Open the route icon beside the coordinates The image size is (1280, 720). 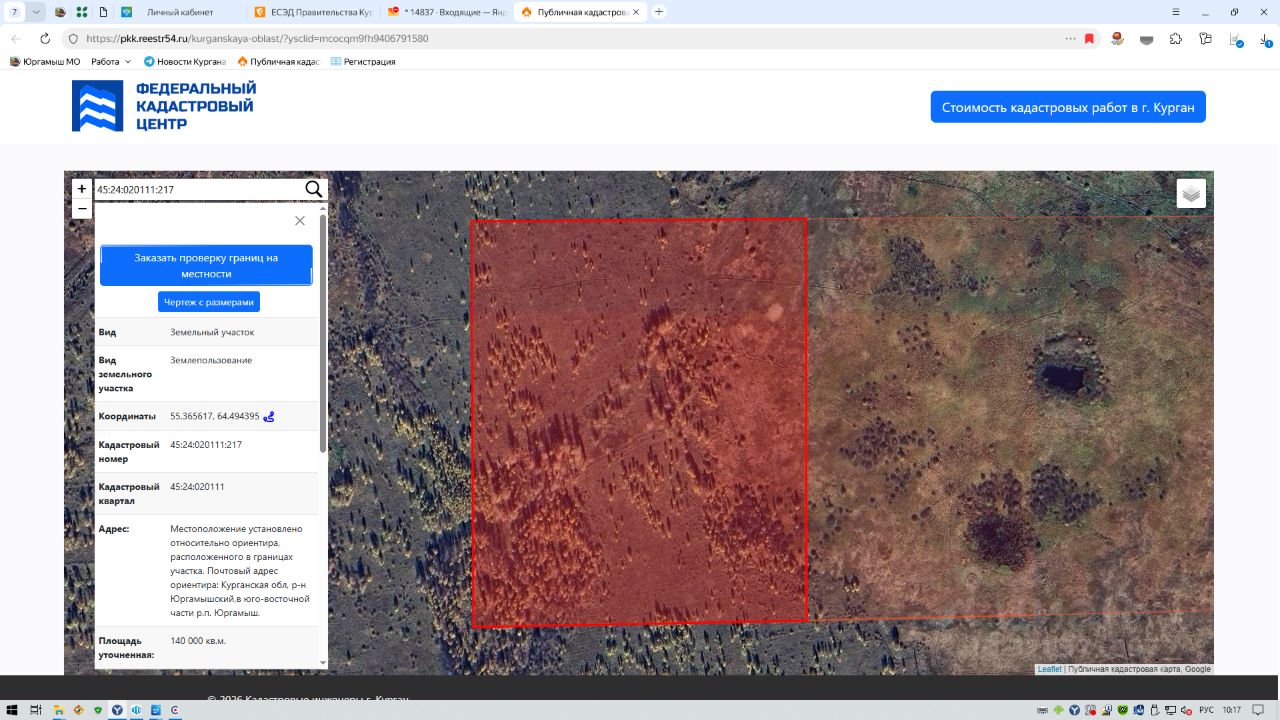[269, 416]
